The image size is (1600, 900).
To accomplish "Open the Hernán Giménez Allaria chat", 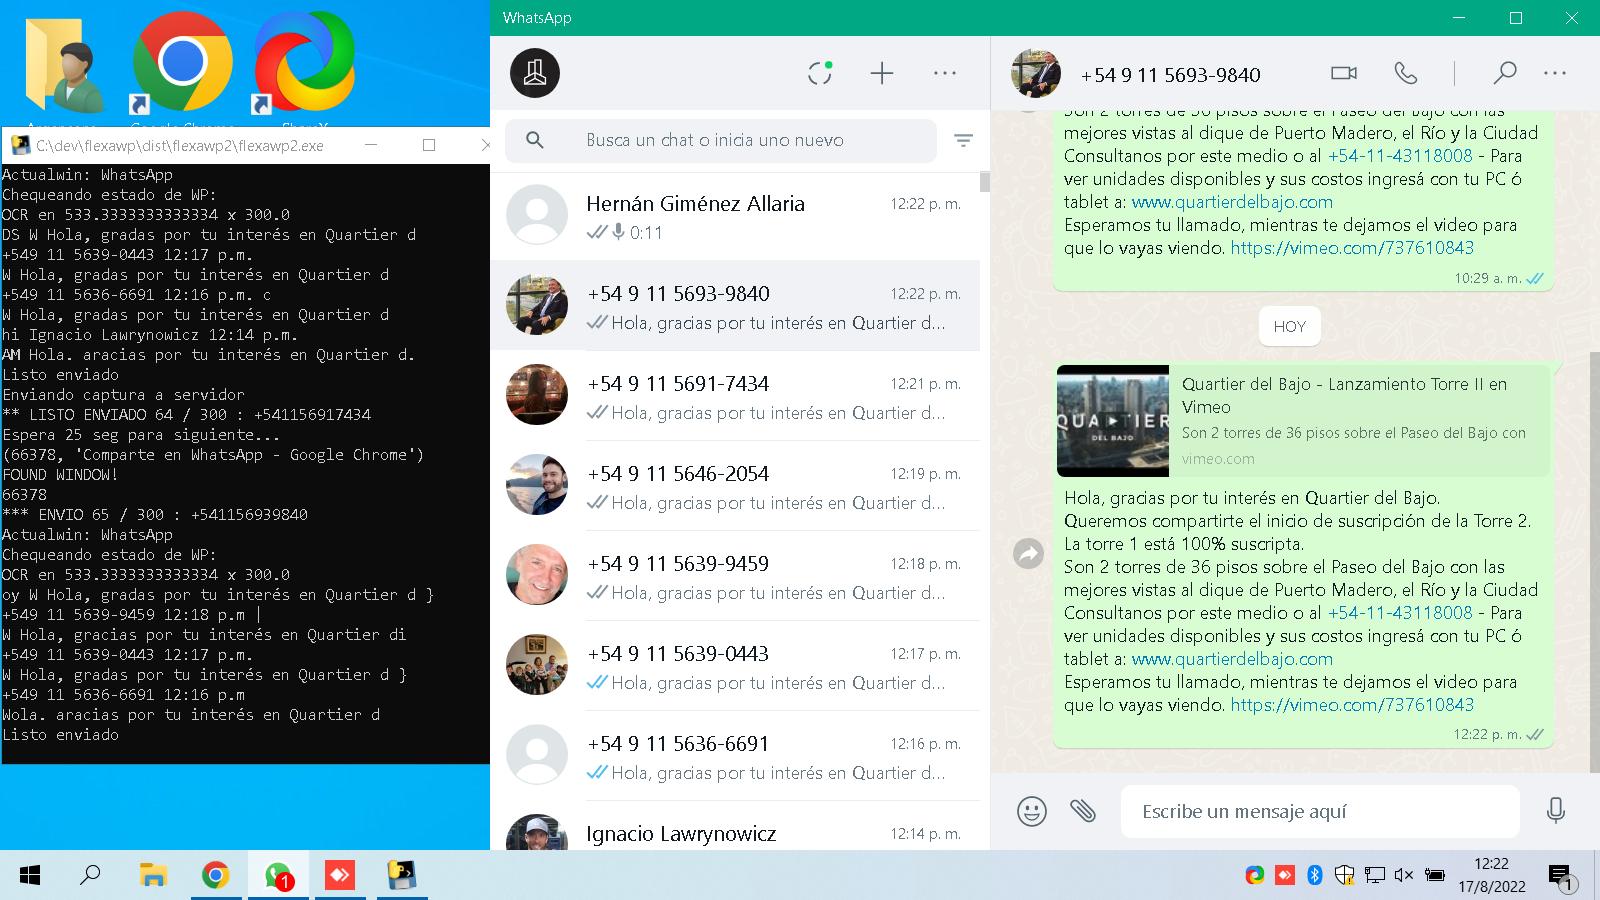I will click(735, 216).
